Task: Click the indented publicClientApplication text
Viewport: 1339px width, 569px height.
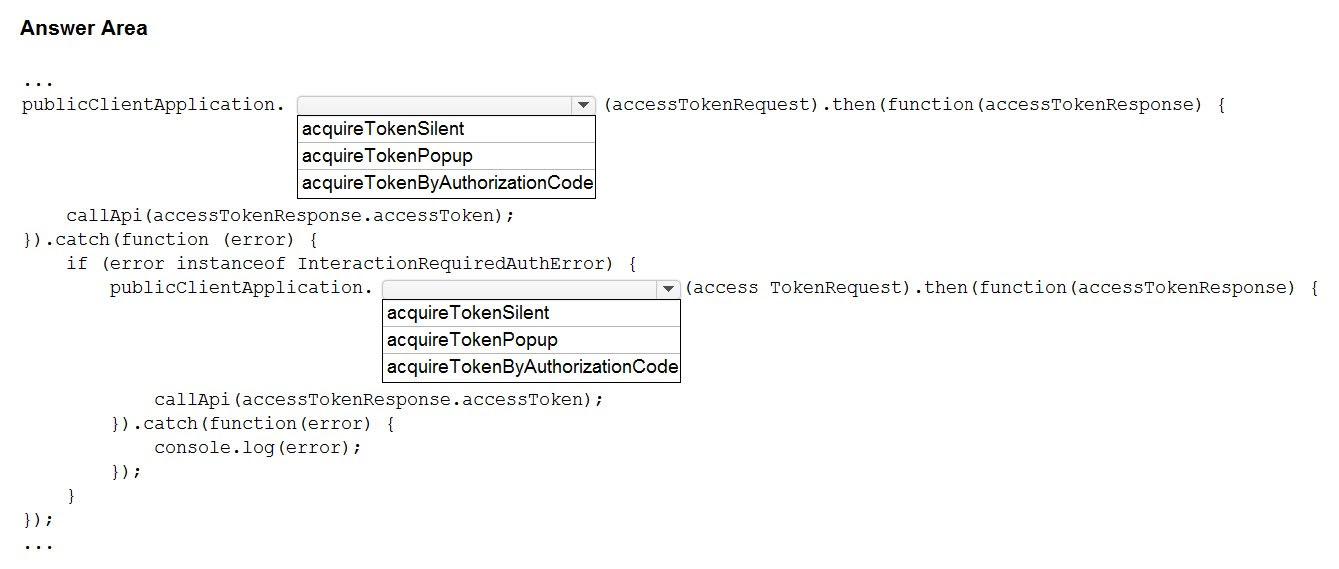Action: [x=240, y=289]
